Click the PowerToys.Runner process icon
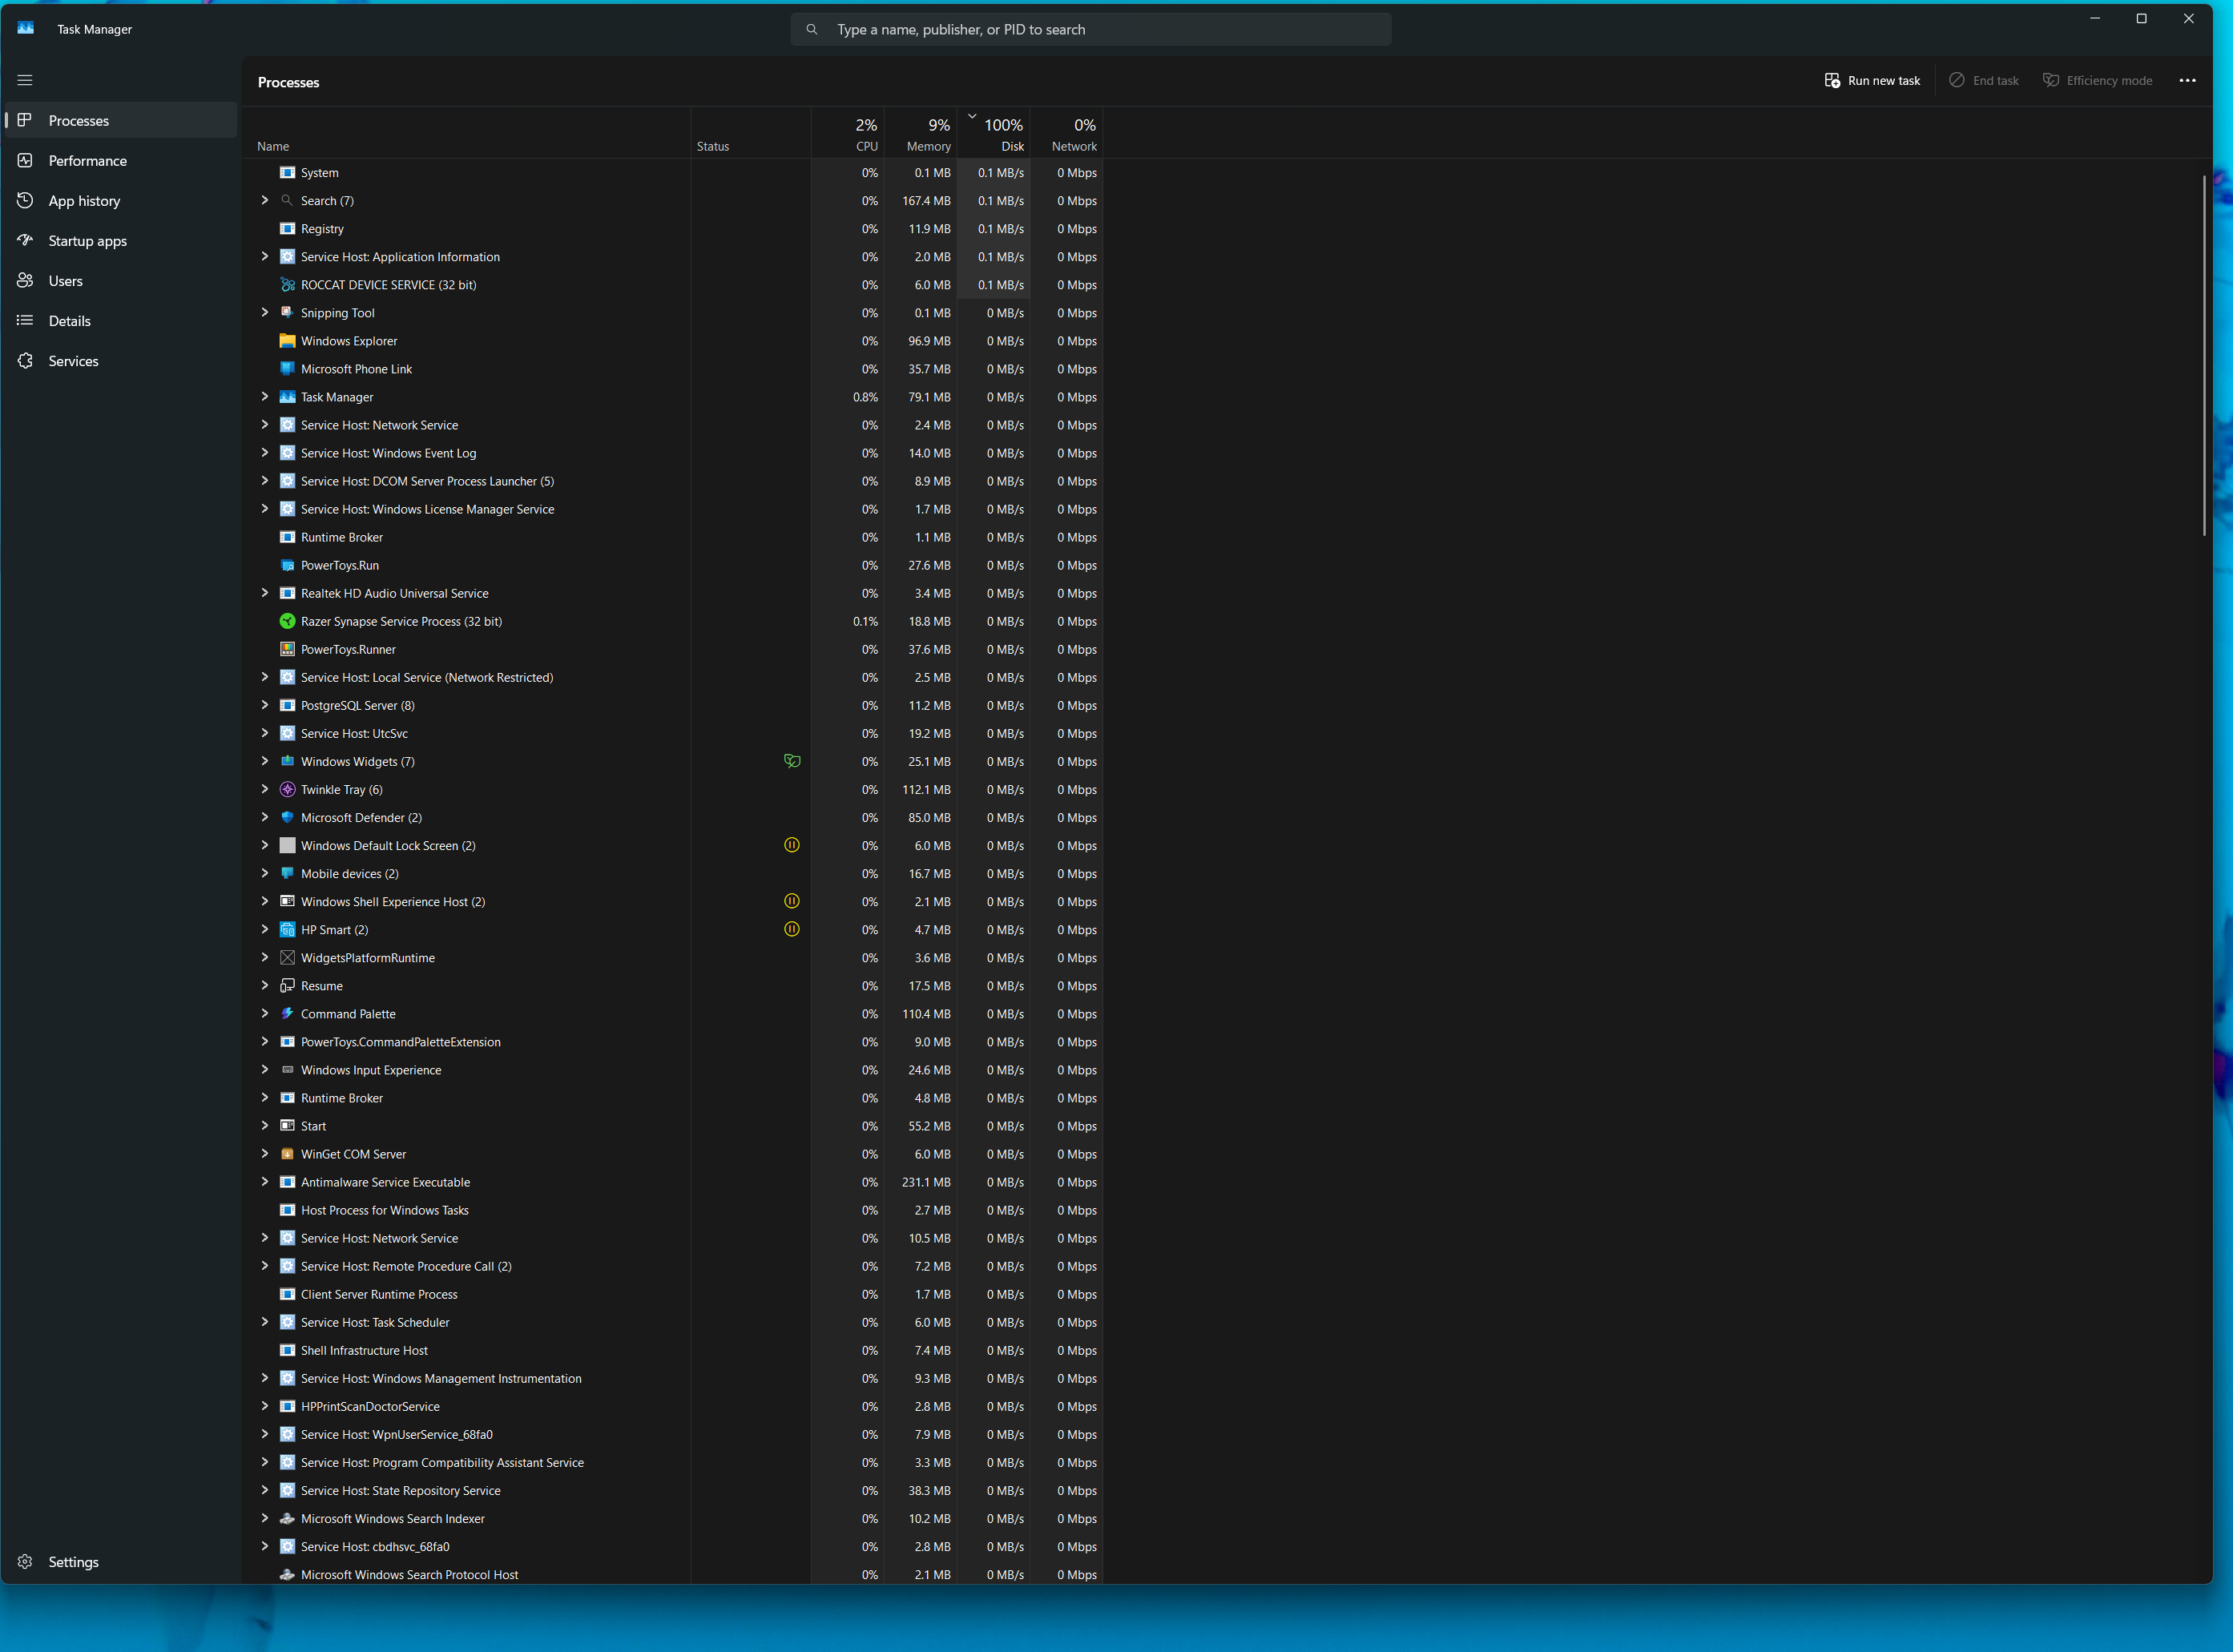Viewport: 2233px width, 1652px height. tap(287, 649)
